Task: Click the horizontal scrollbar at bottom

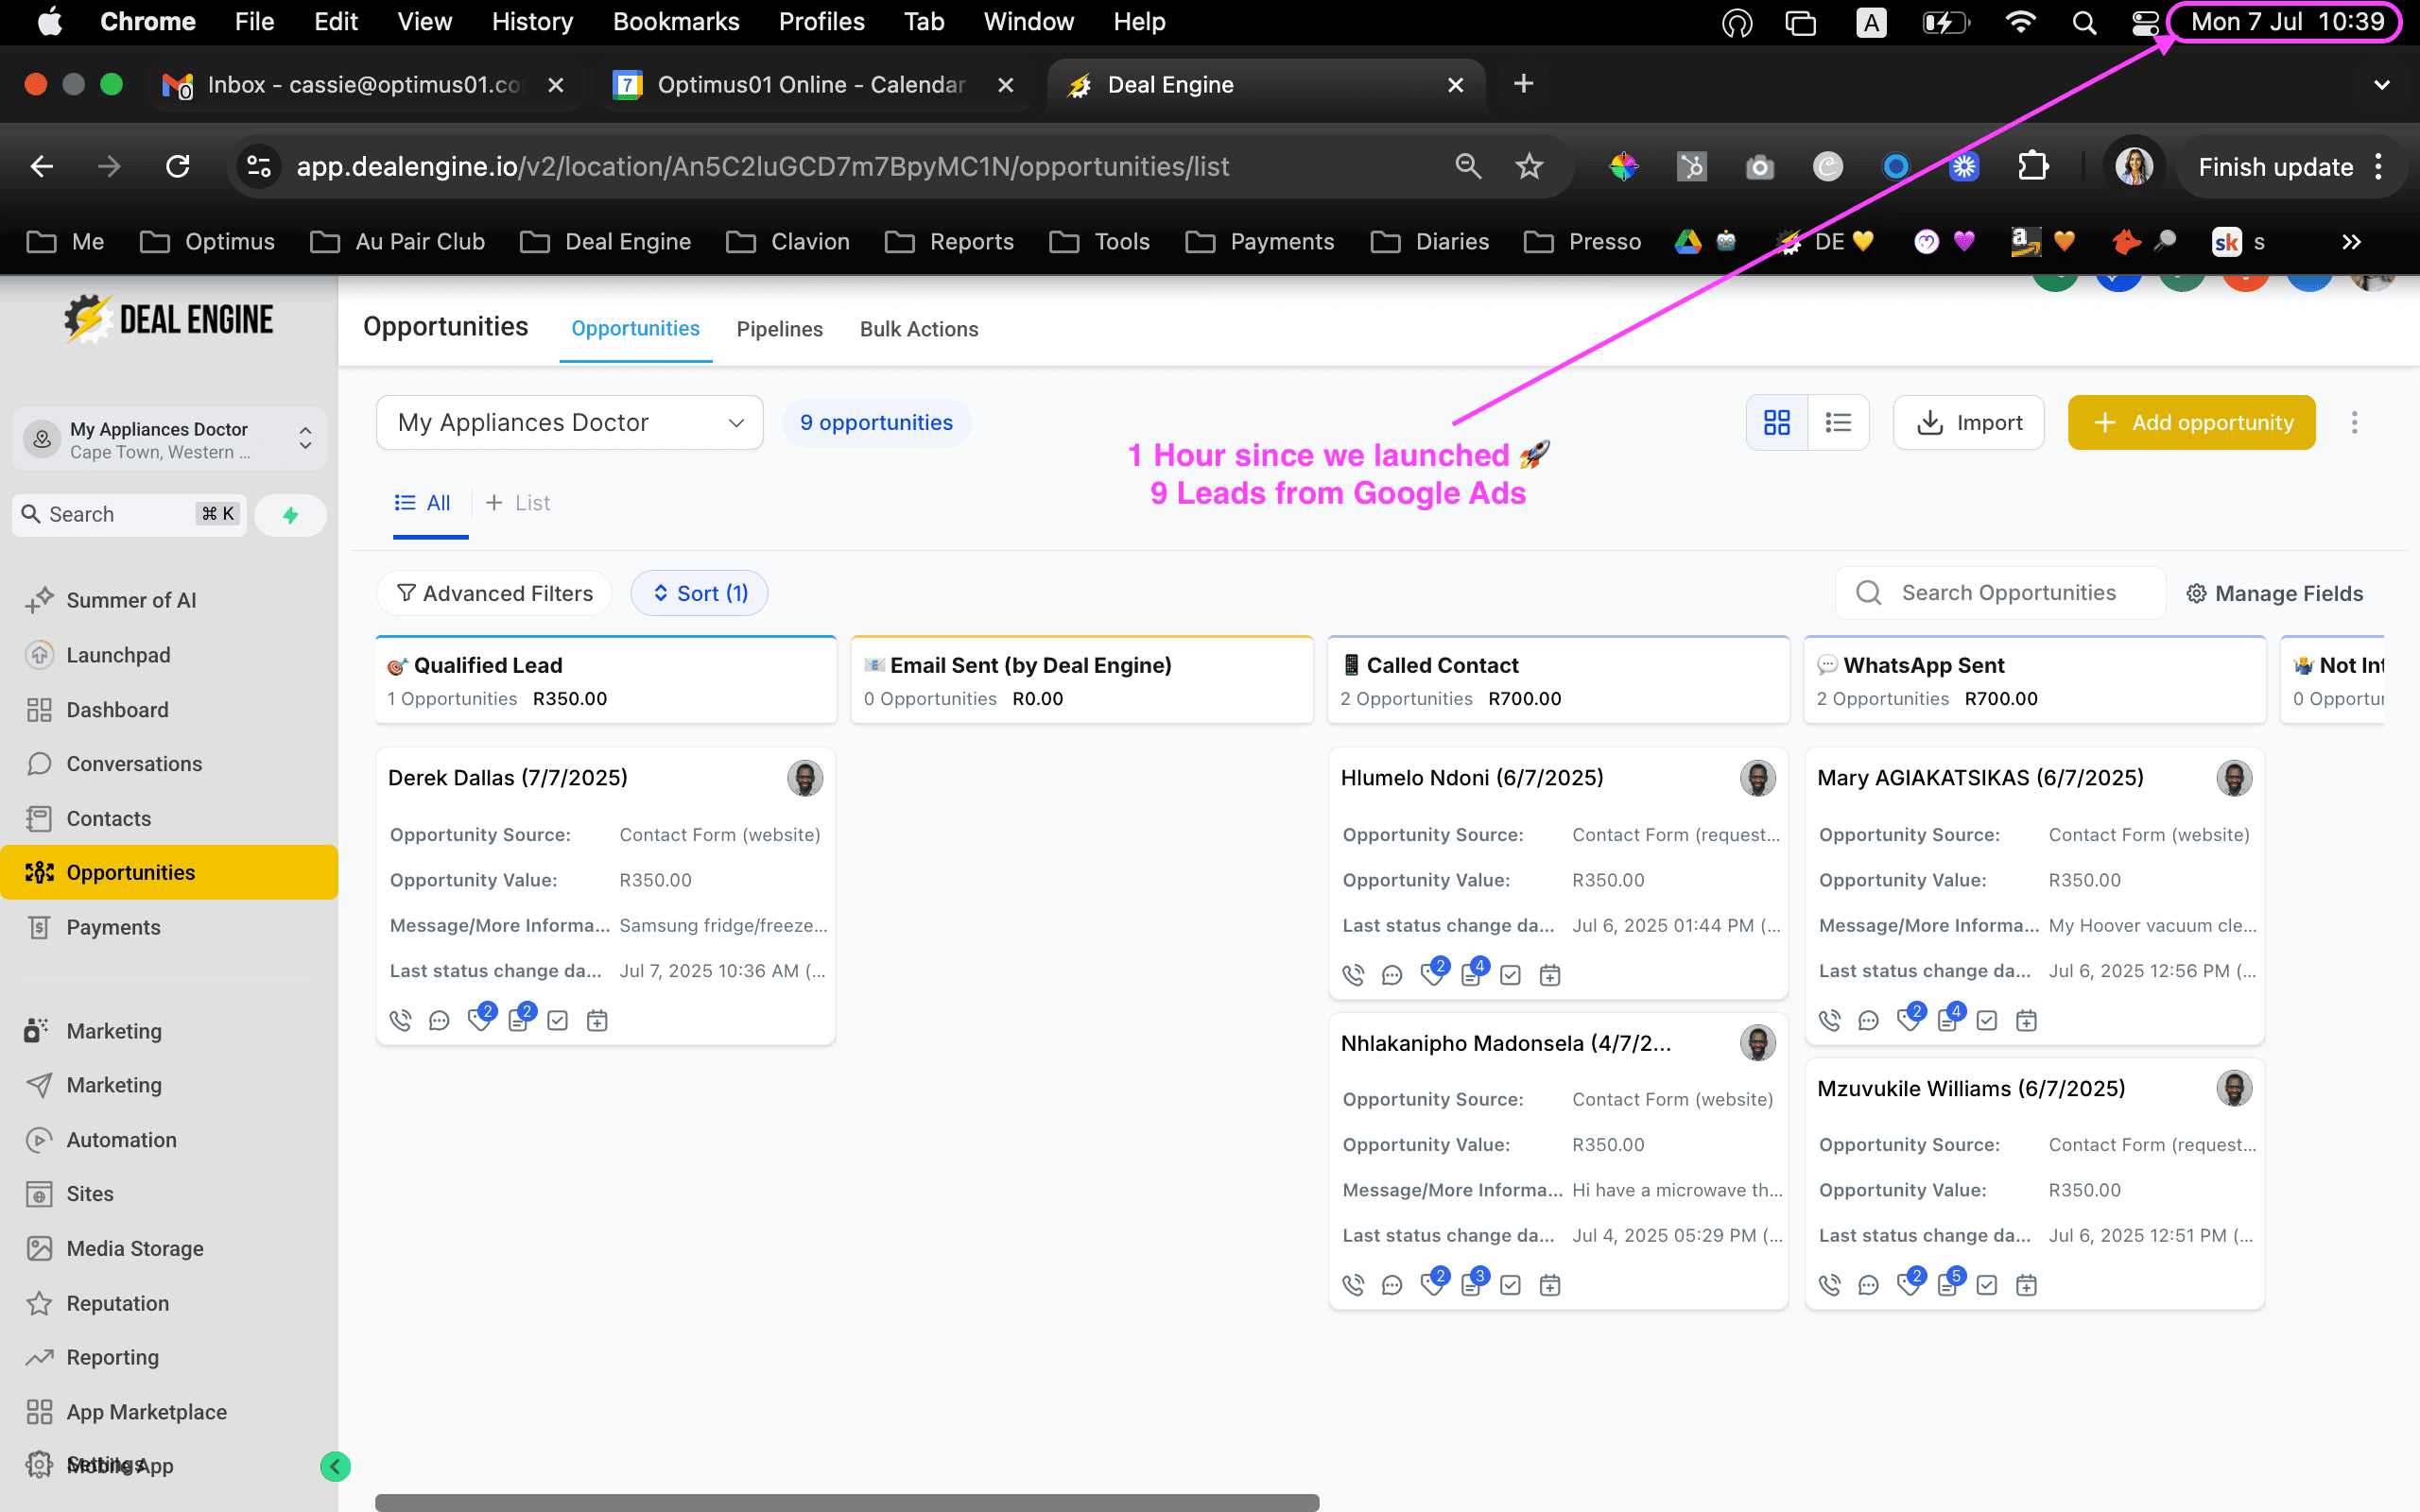Action: (x=847, y=1503)
